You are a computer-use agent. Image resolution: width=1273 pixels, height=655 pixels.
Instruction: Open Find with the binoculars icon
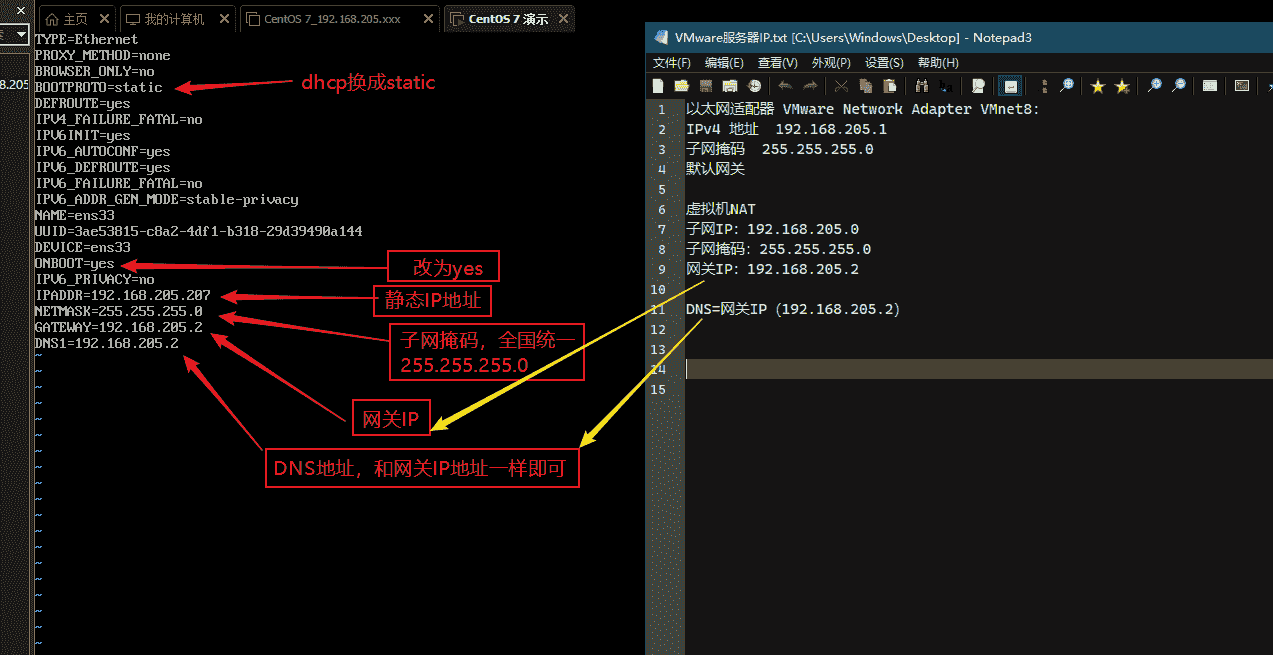pyautogui.click(x=921, y=86)
